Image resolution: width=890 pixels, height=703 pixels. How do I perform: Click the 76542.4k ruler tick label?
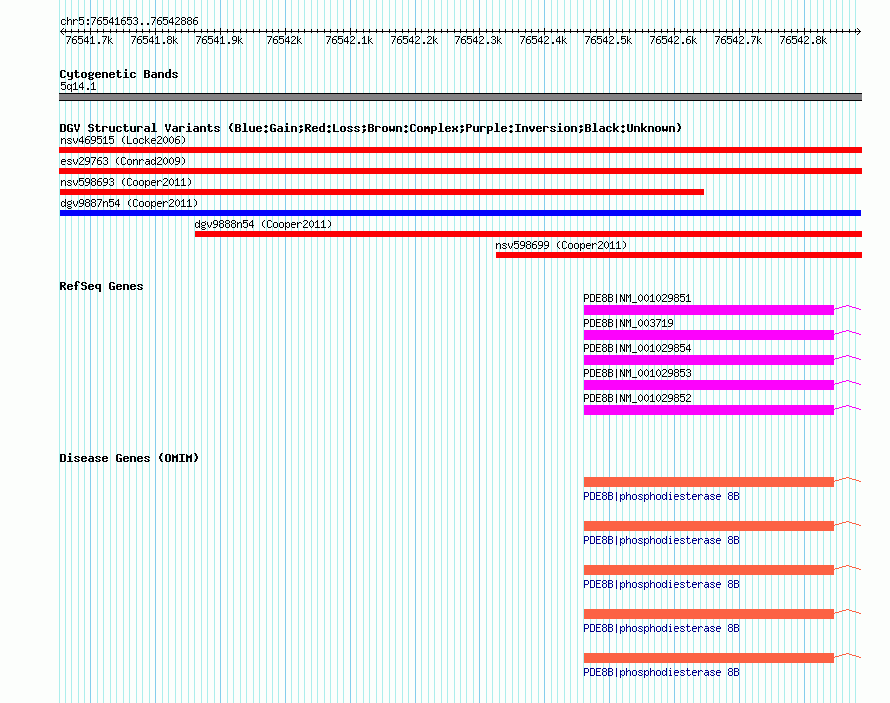pos(543,40)
